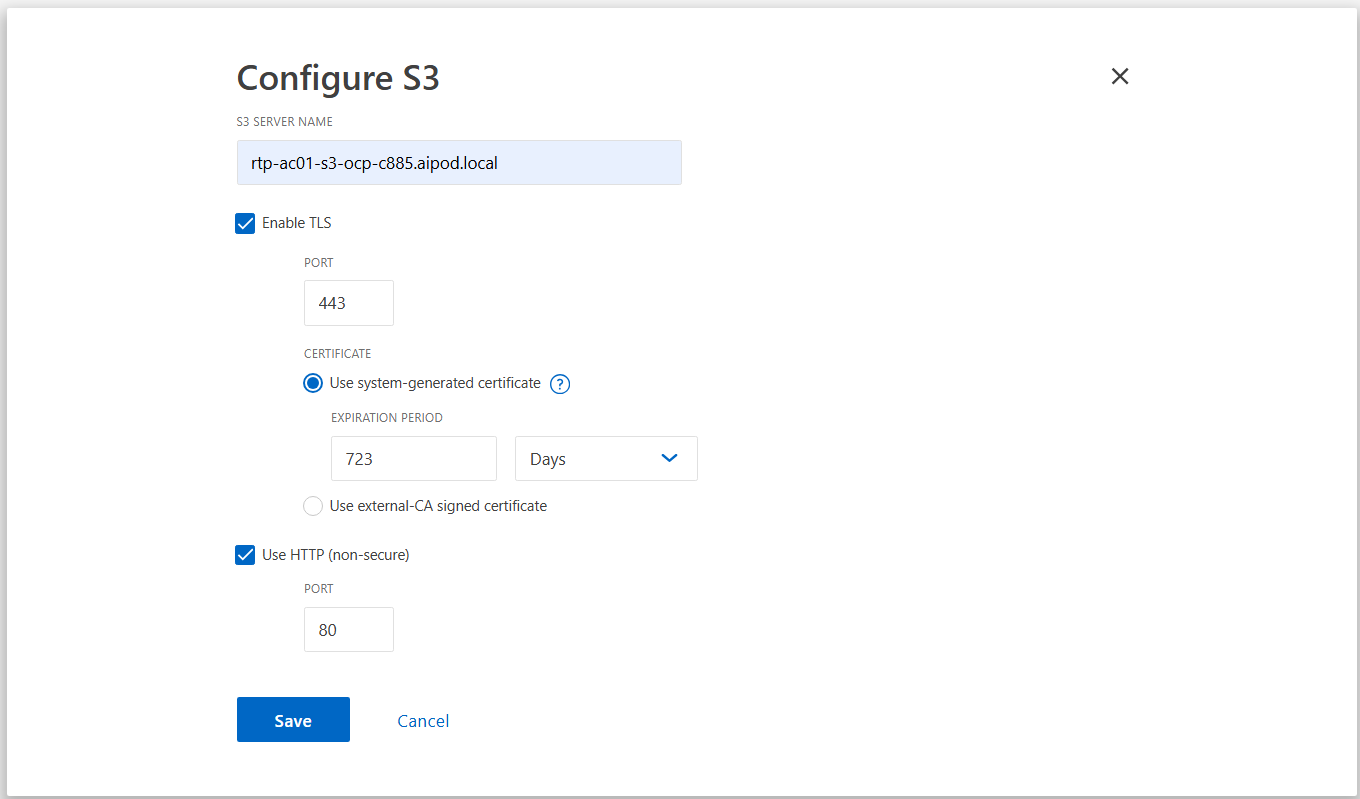Screen dimensions: 1360x799
Task: Select the expiration period value 723
Action: pos(413,458)
